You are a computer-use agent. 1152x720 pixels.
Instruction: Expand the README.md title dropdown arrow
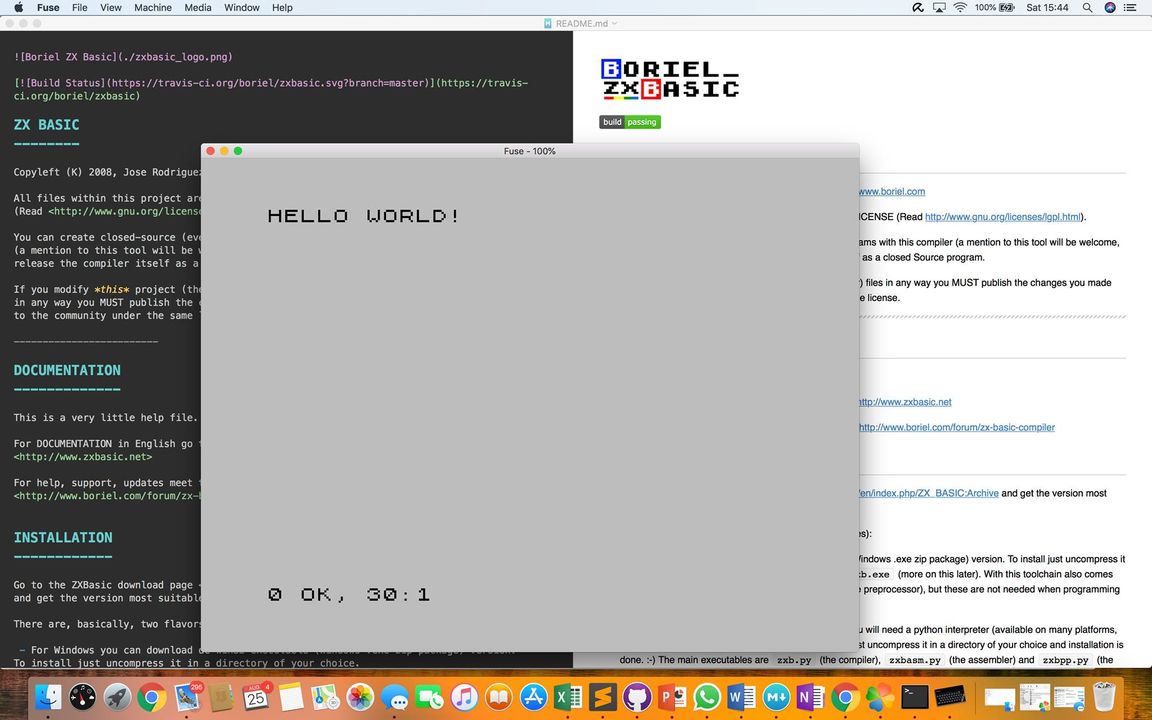click(x=615, y=23)
